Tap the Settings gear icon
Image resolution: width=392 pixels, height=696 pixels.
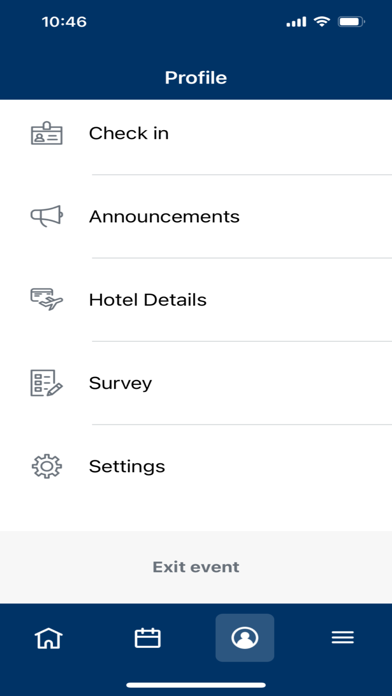(47, 466)
